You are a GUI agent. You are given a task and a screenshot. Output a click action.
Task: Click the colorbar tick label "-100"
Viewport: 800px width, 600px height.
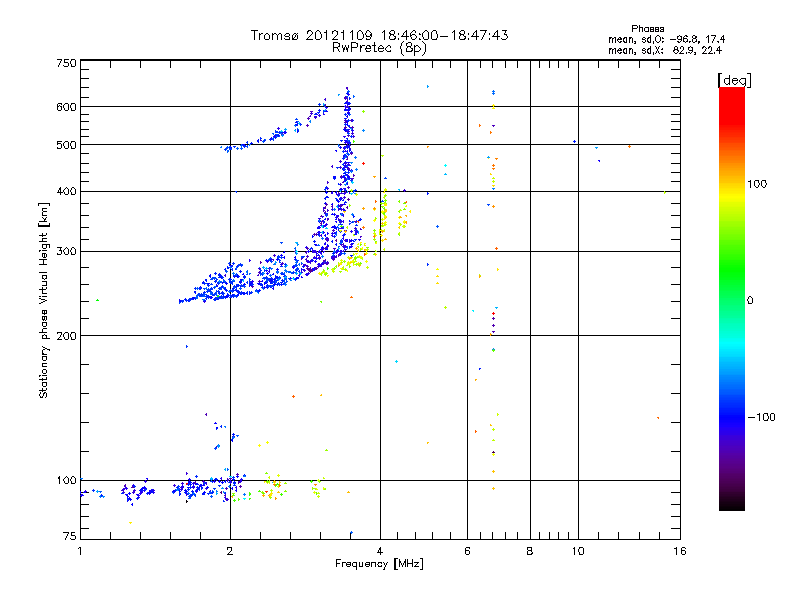(761, 417)
